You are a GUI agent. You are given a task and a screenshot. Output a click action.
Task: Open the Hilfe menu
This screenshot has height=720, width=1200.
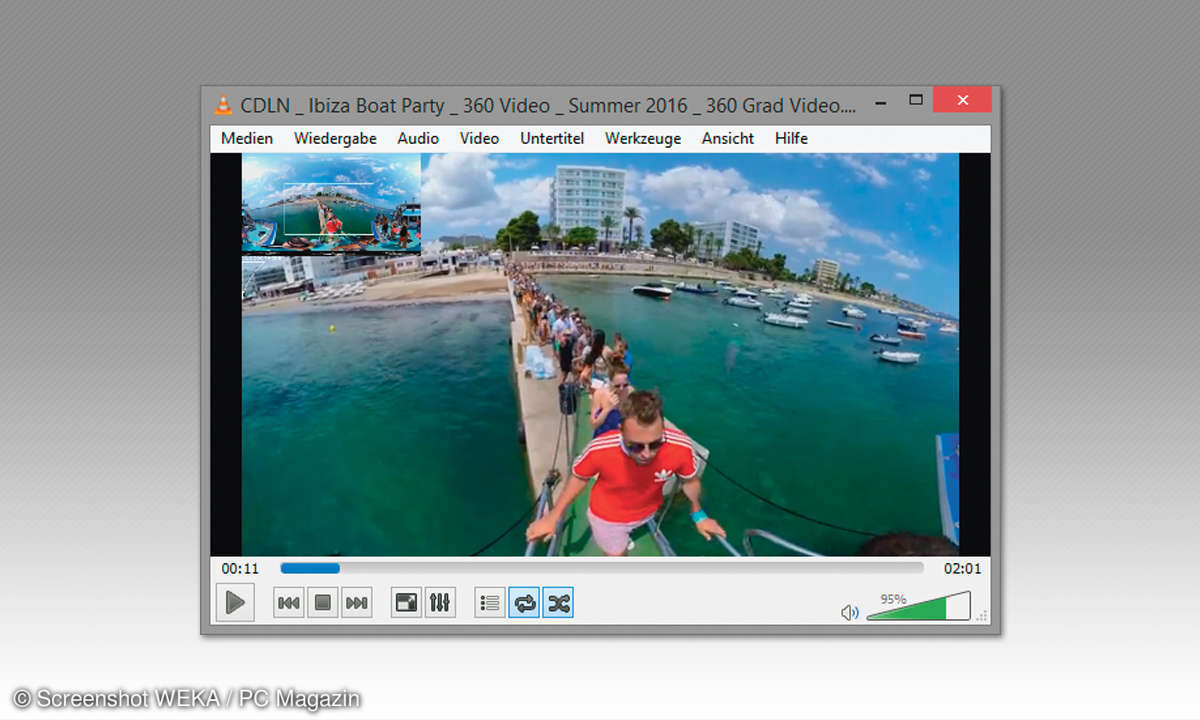791,138
